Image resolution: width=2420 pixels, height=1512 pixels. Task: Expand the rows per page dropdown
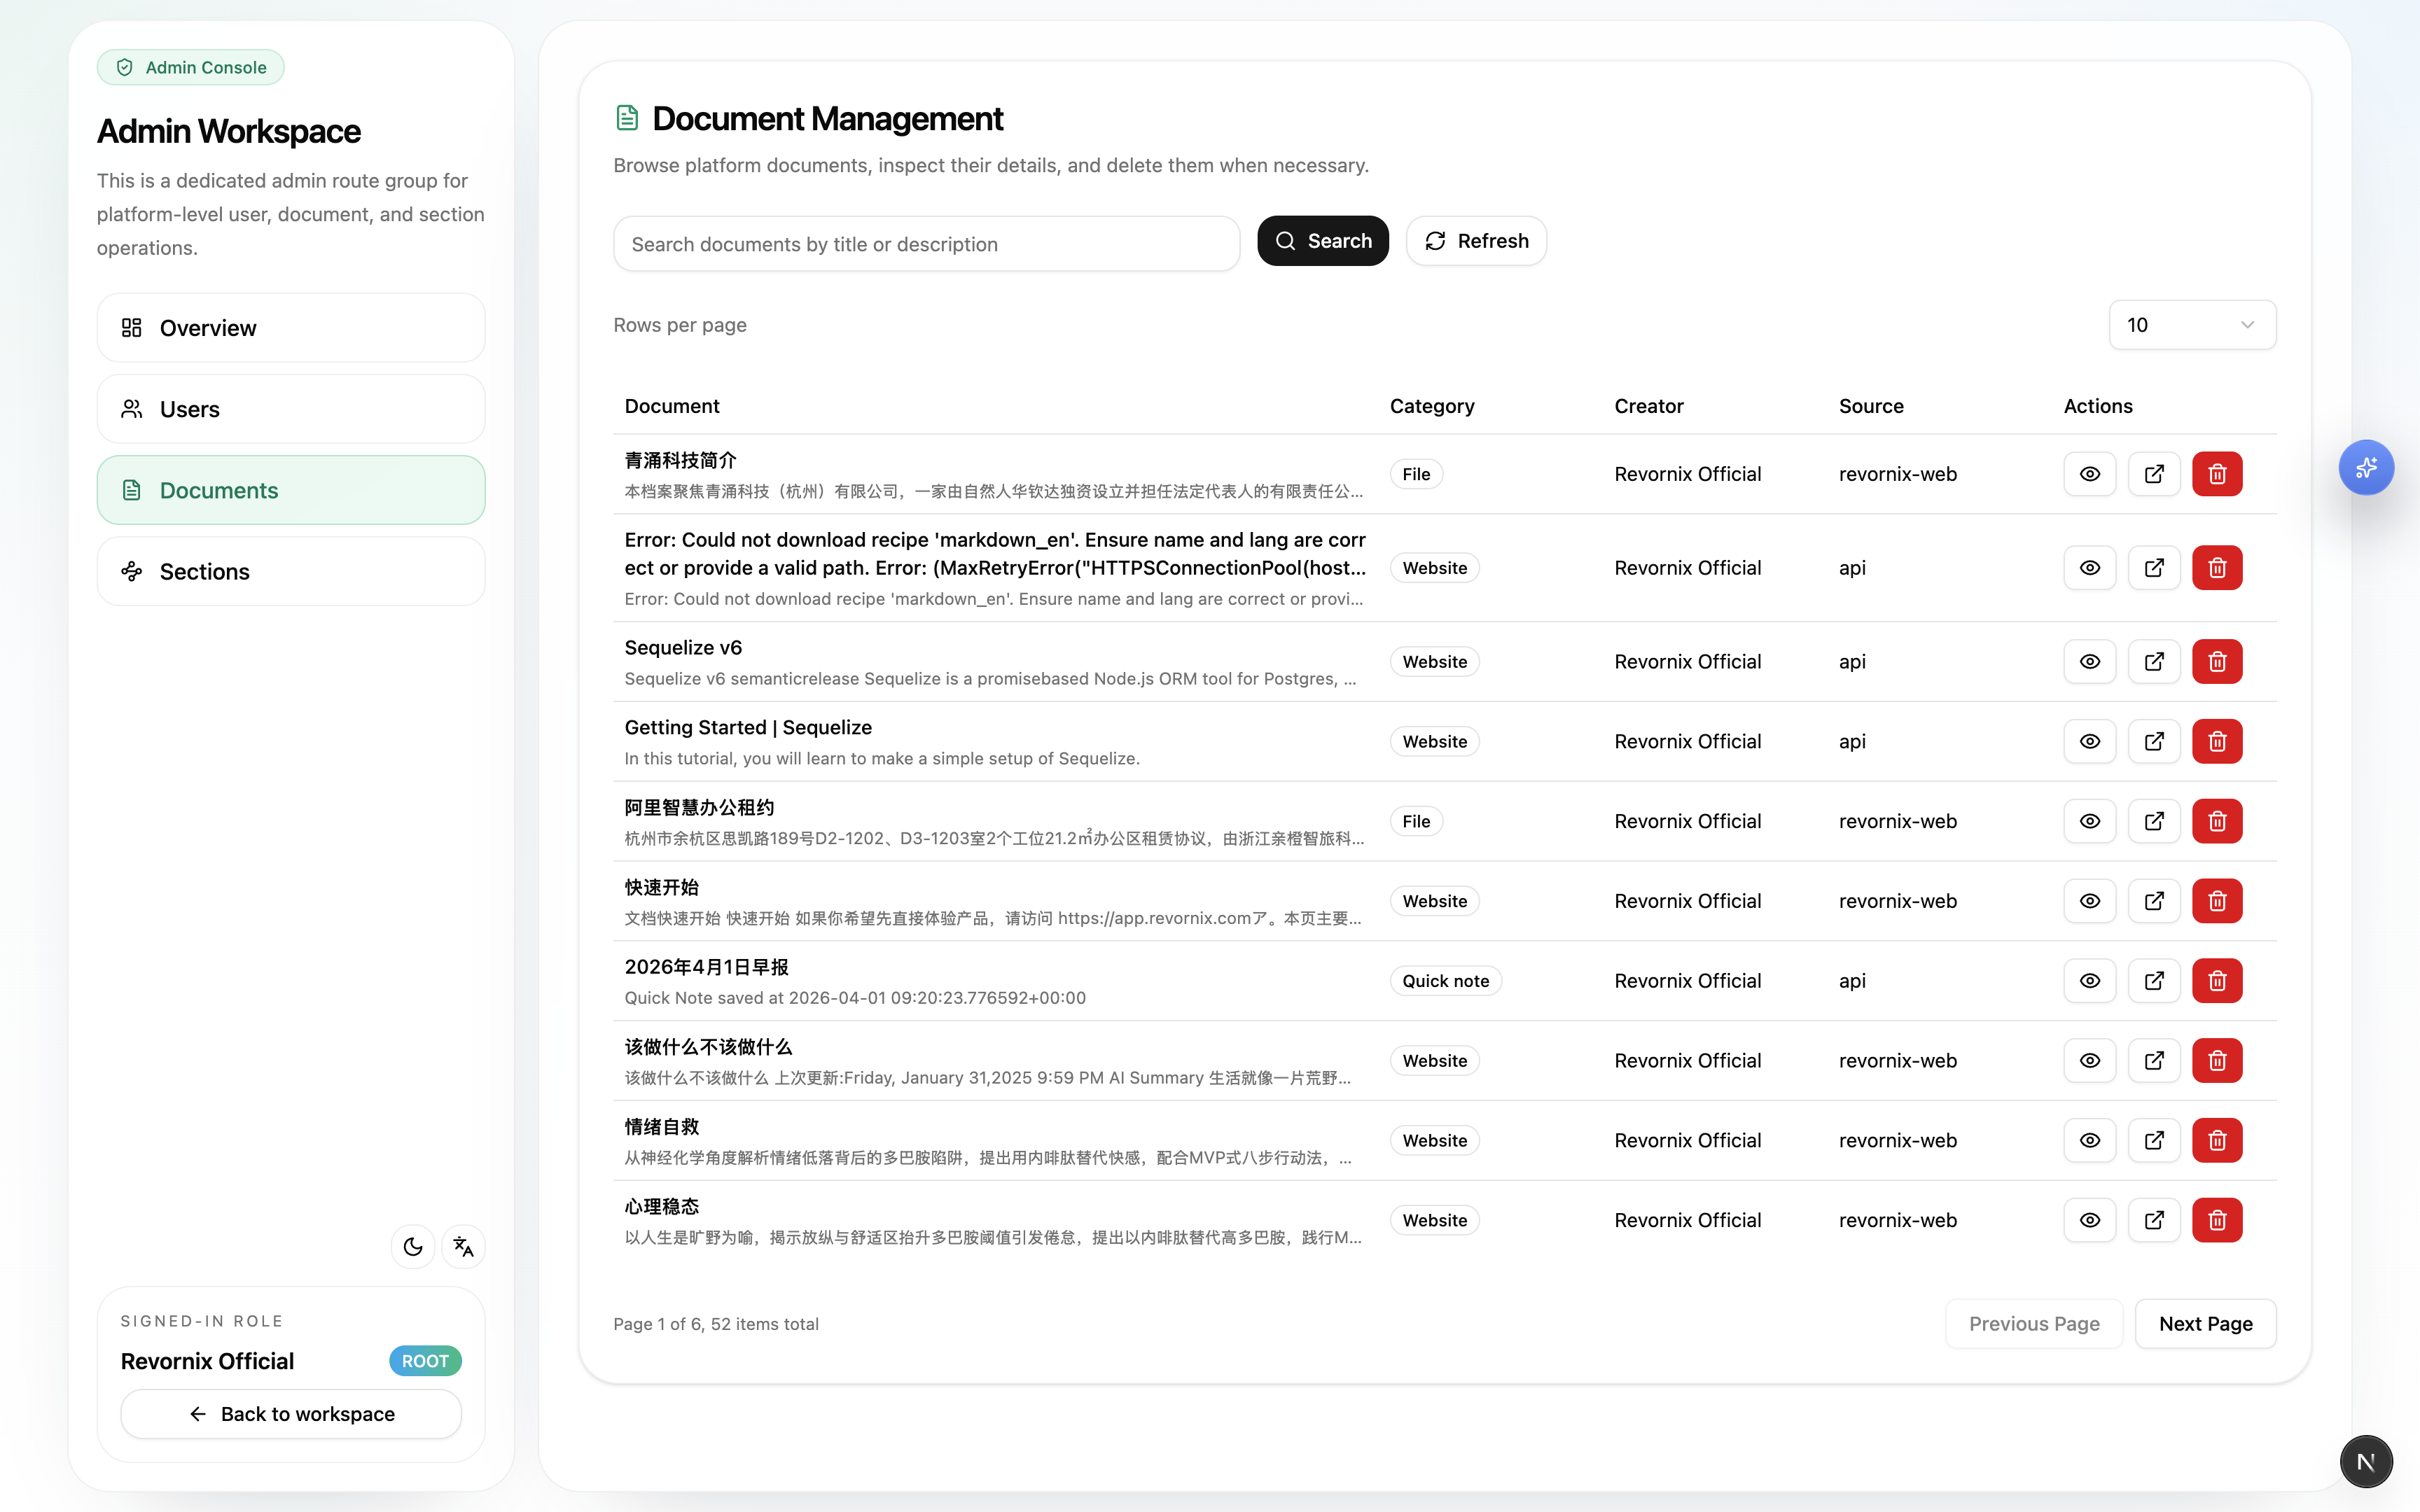point(2191,325)
